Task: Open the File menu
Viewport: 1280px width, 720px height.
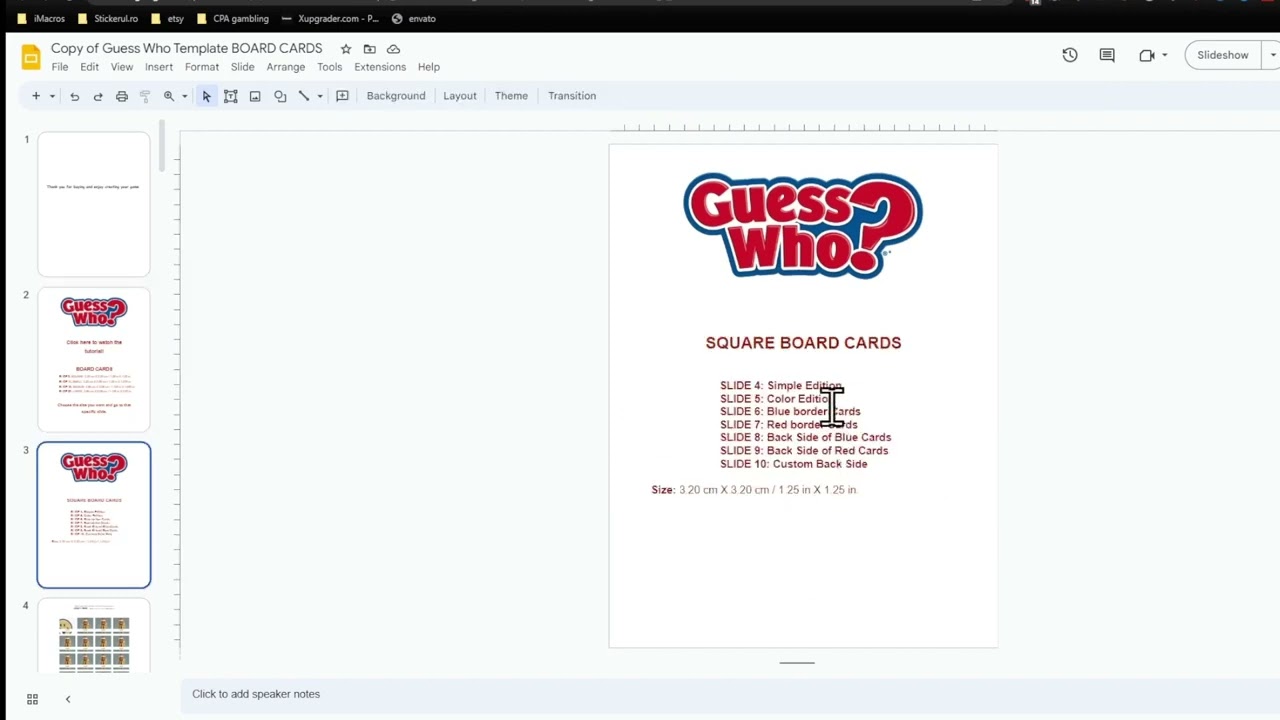Action: coord(60,67)
